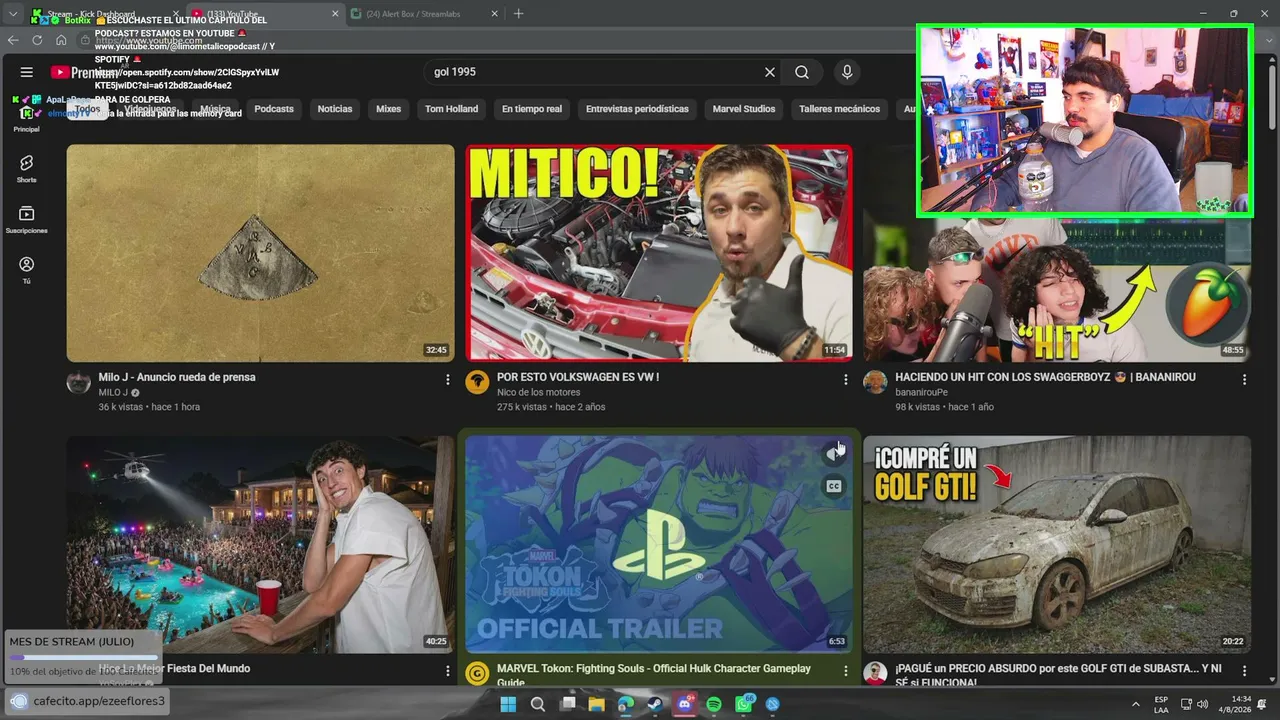
Task: Play the Milo J press conference thumbnail
Action: pyautogui.click(x=260, y=253)
